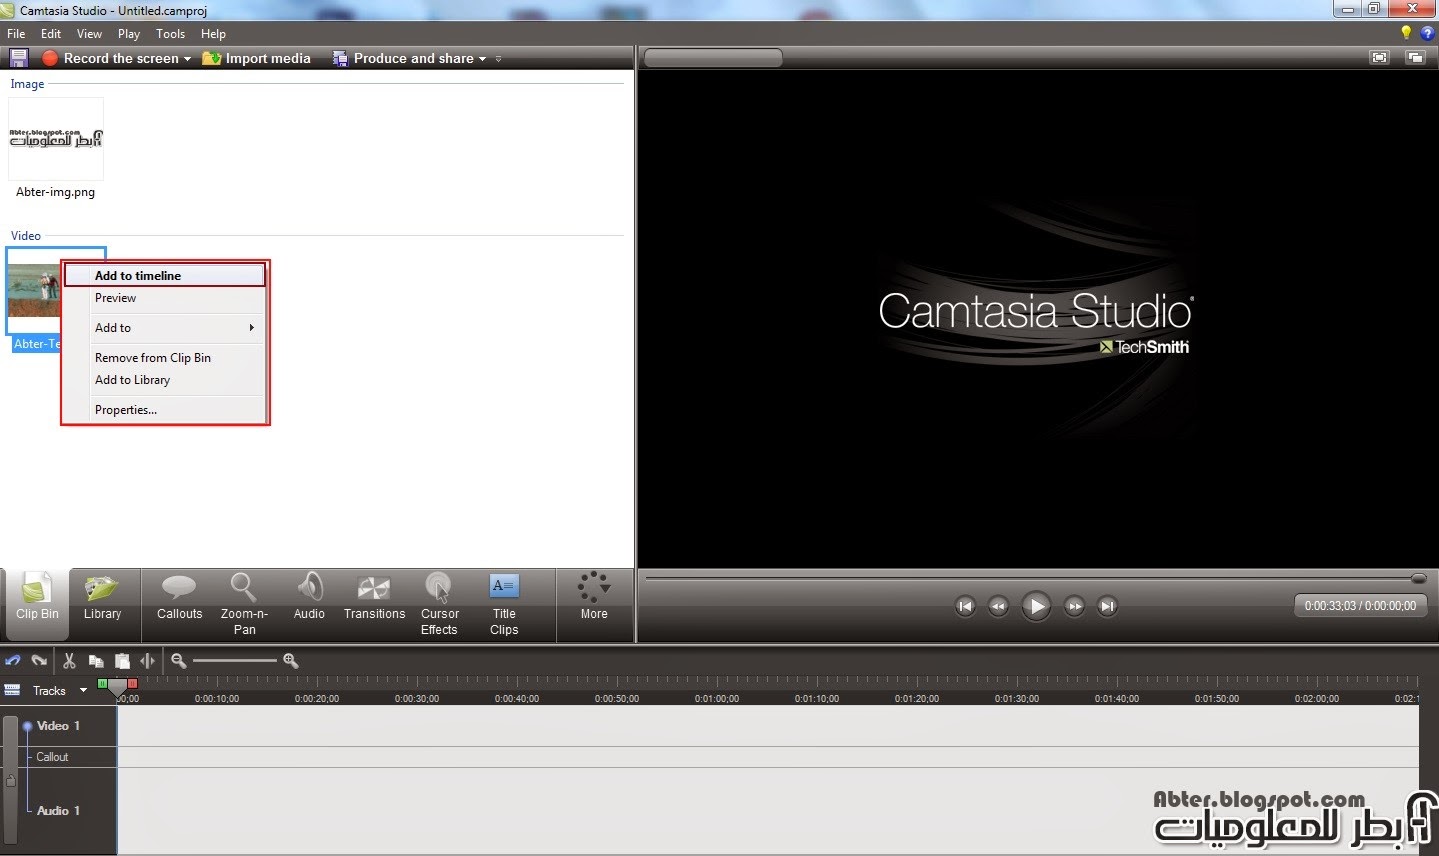Click the blue help question icon
Screen dimensions: 1439x856
(1427, 33)
